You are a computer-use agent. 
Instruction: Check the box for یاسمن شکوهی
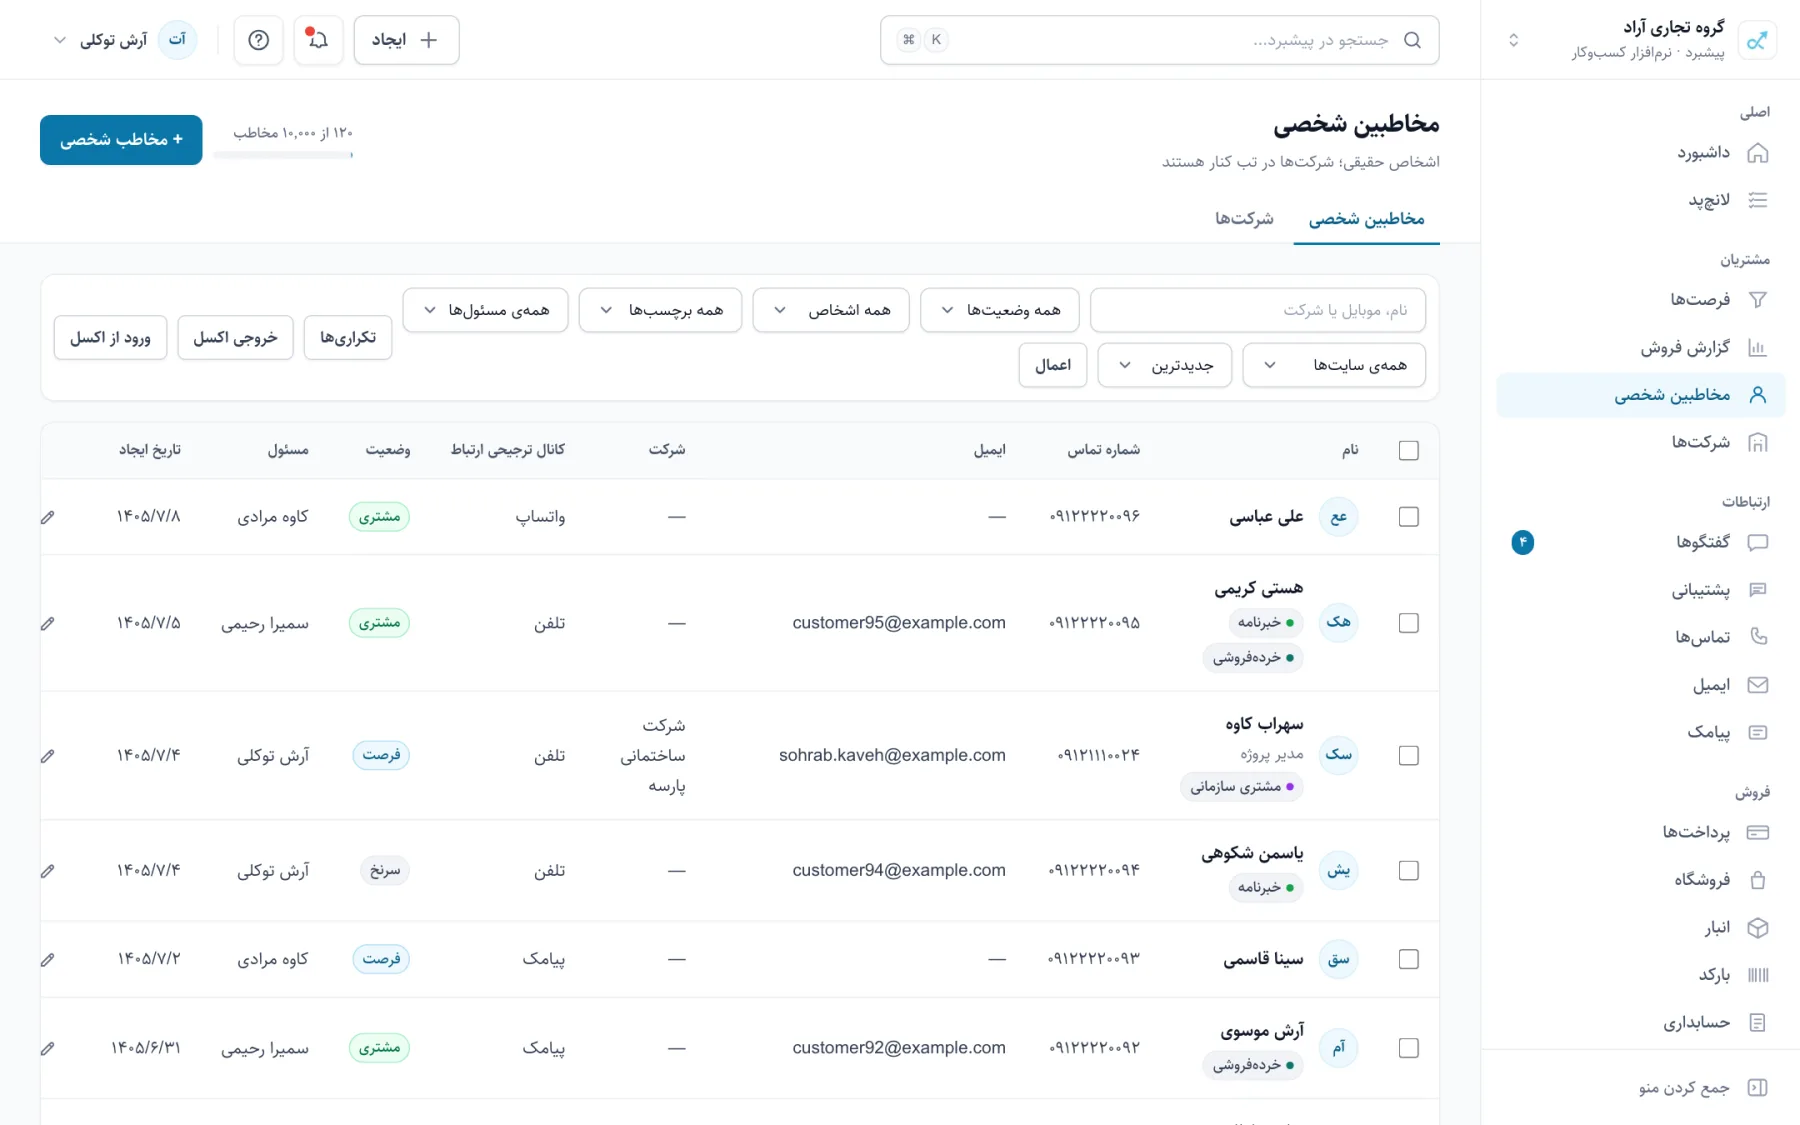click(1408, 871)
